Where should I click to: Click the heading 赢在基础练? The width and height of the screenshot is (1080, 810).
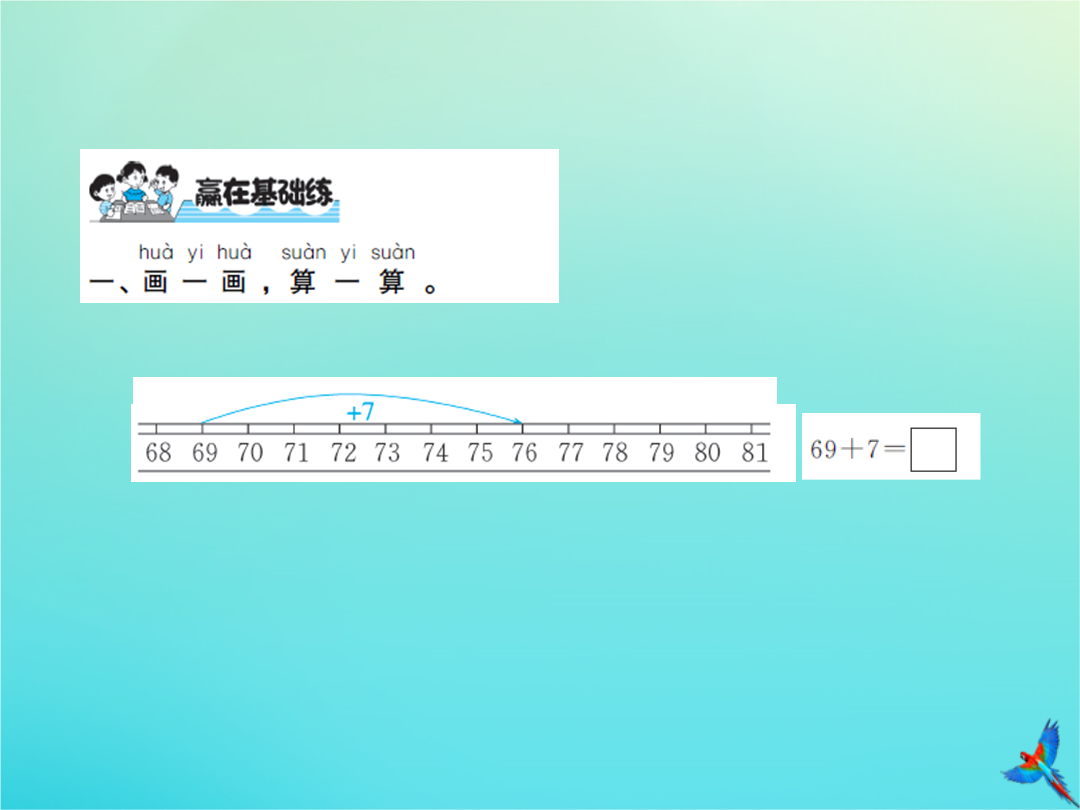coord(264,192)
